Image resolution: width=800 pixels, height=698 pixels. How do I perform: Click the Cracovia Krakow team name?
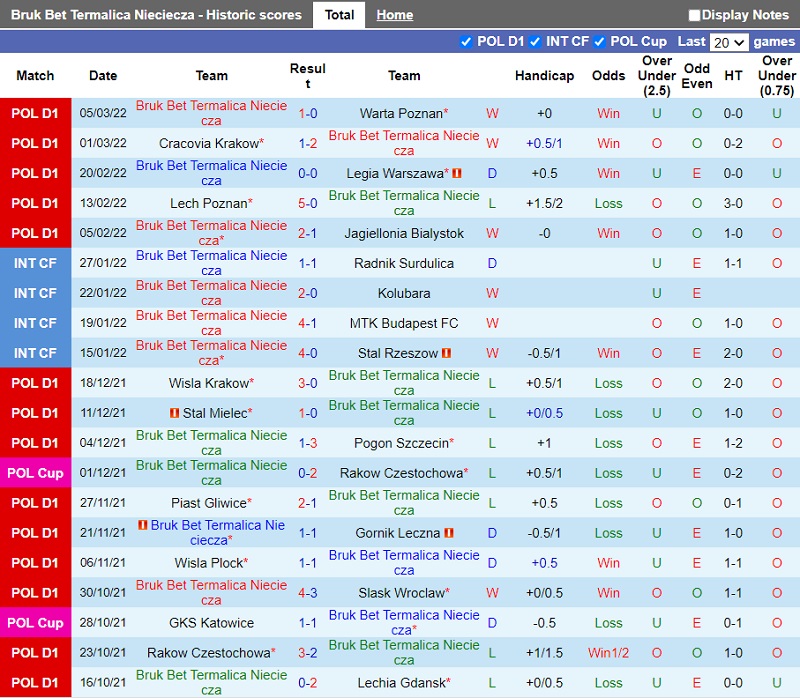pos(208,143)
